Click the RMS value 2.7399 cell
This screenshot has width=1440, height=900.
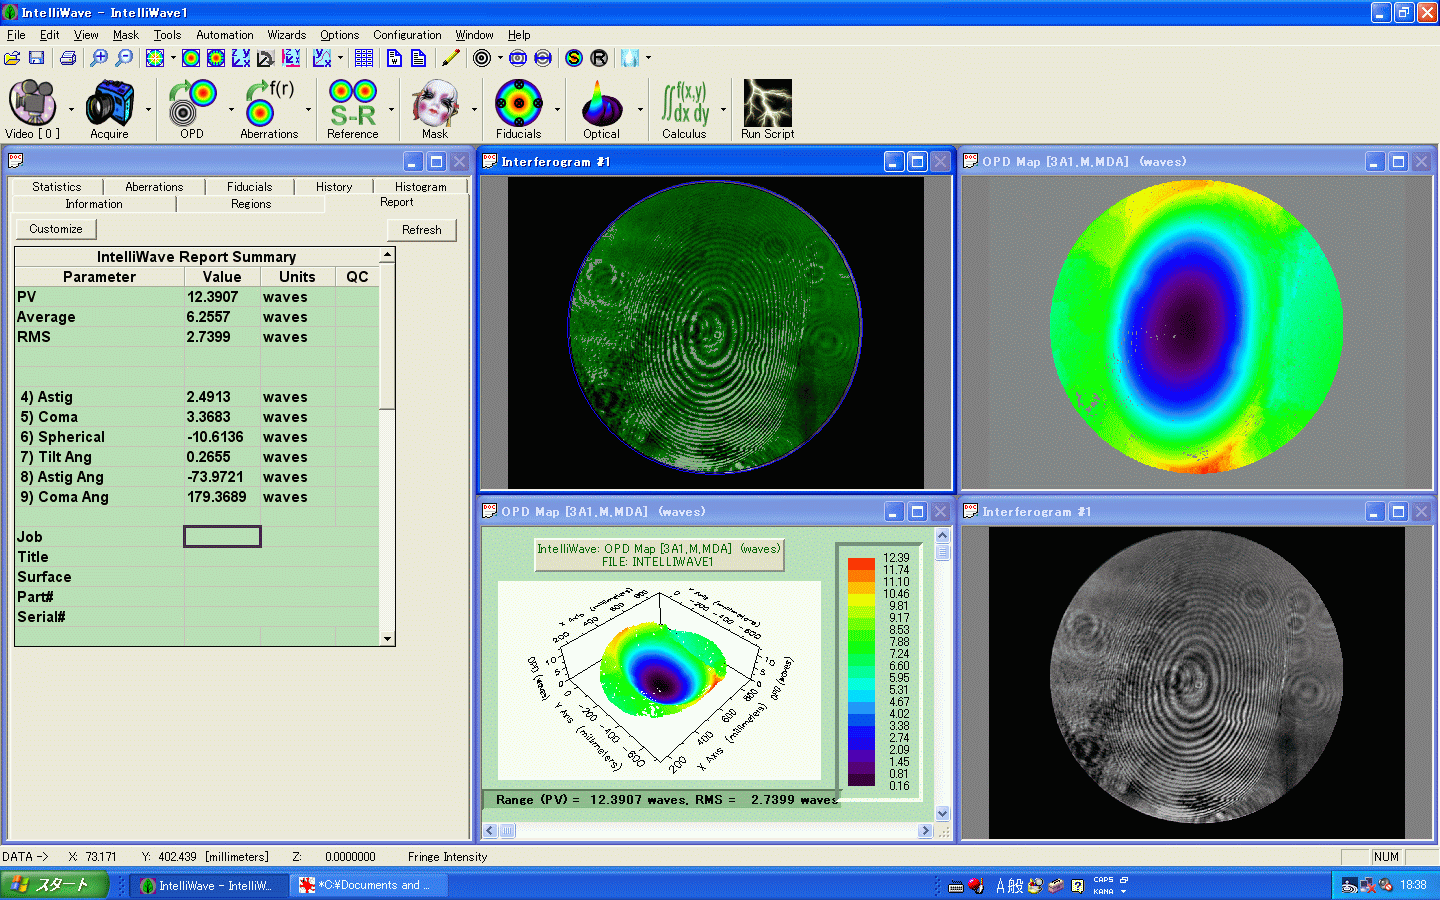(222, 337)
